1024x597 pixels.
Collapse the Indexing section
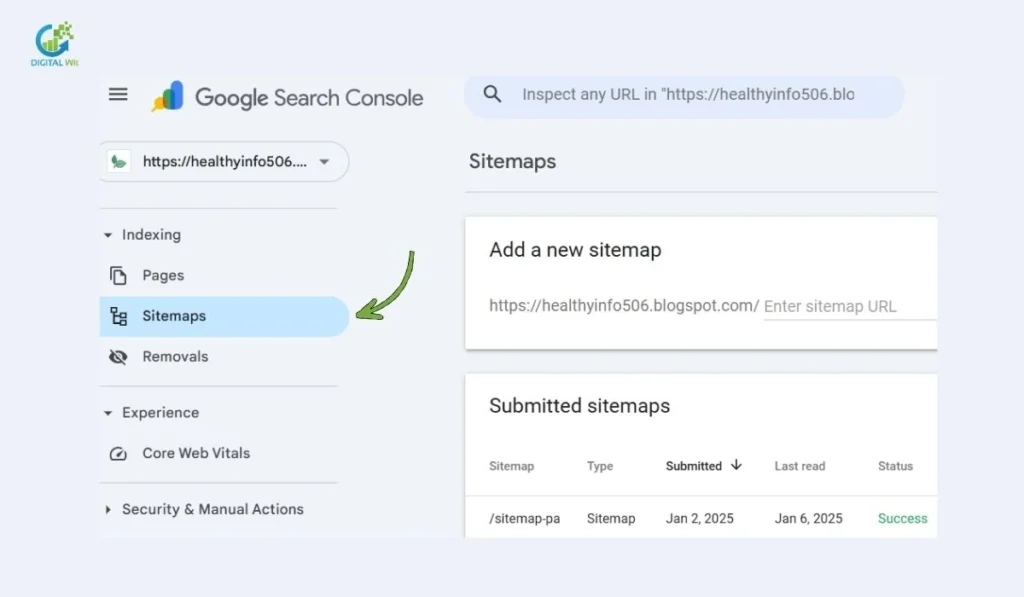pyautogui.click(x=108, y=234)
